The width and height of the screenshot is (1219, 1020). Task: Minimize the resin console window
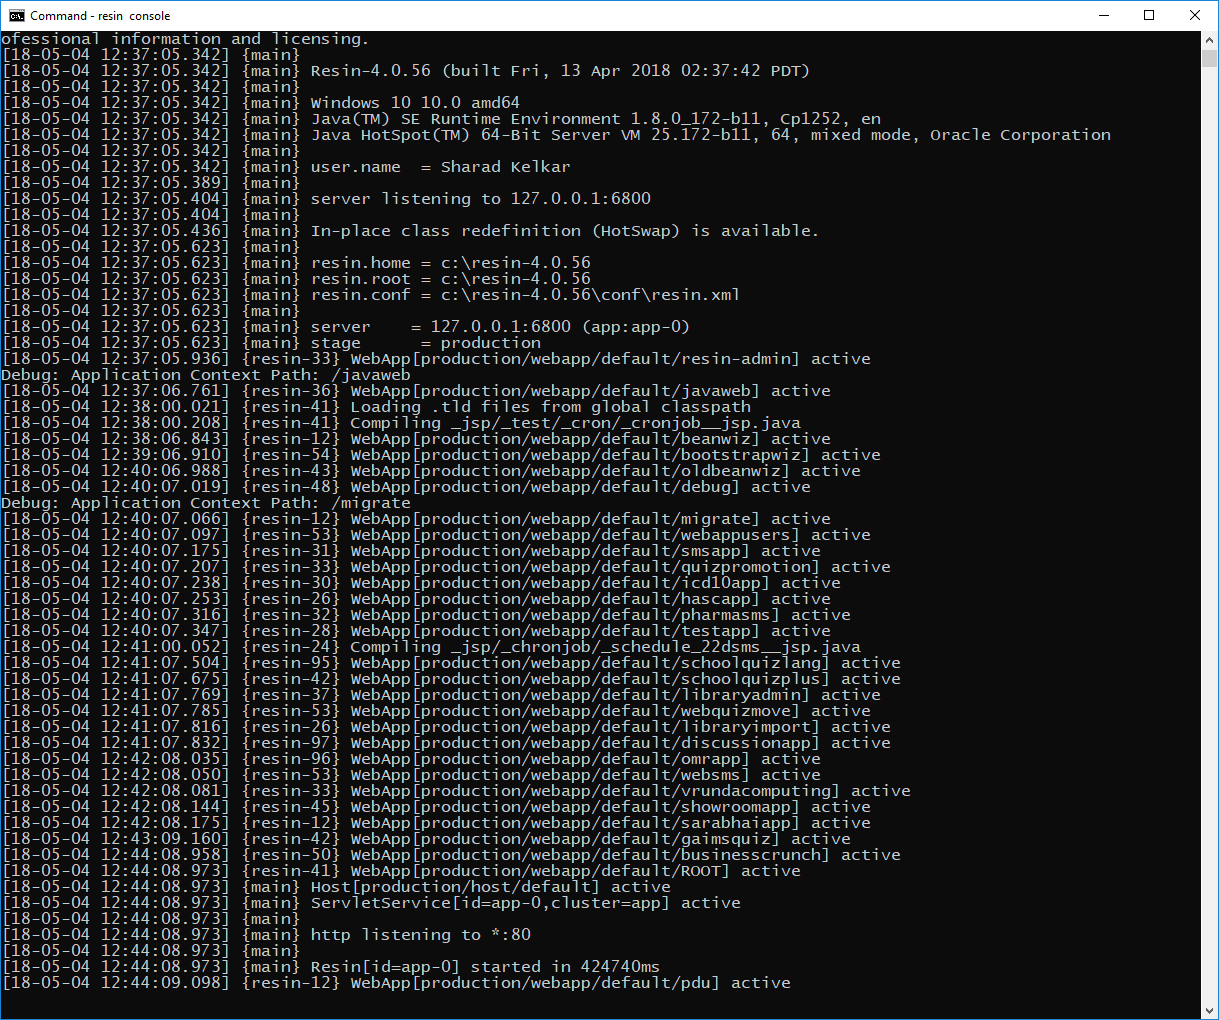tap(1104, 15)
